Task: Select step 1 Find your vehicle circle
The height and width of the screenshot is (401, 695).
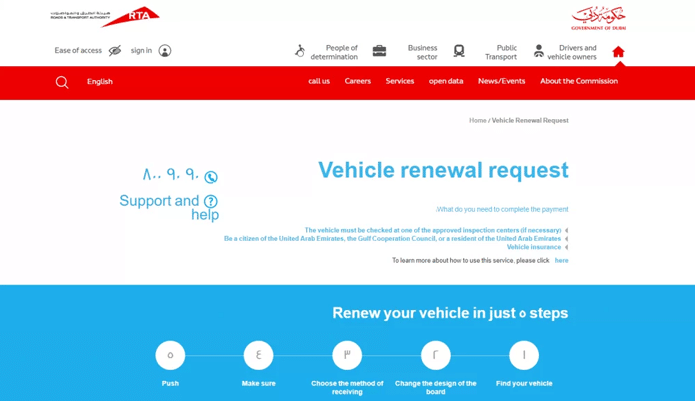Action: point(524,355)
